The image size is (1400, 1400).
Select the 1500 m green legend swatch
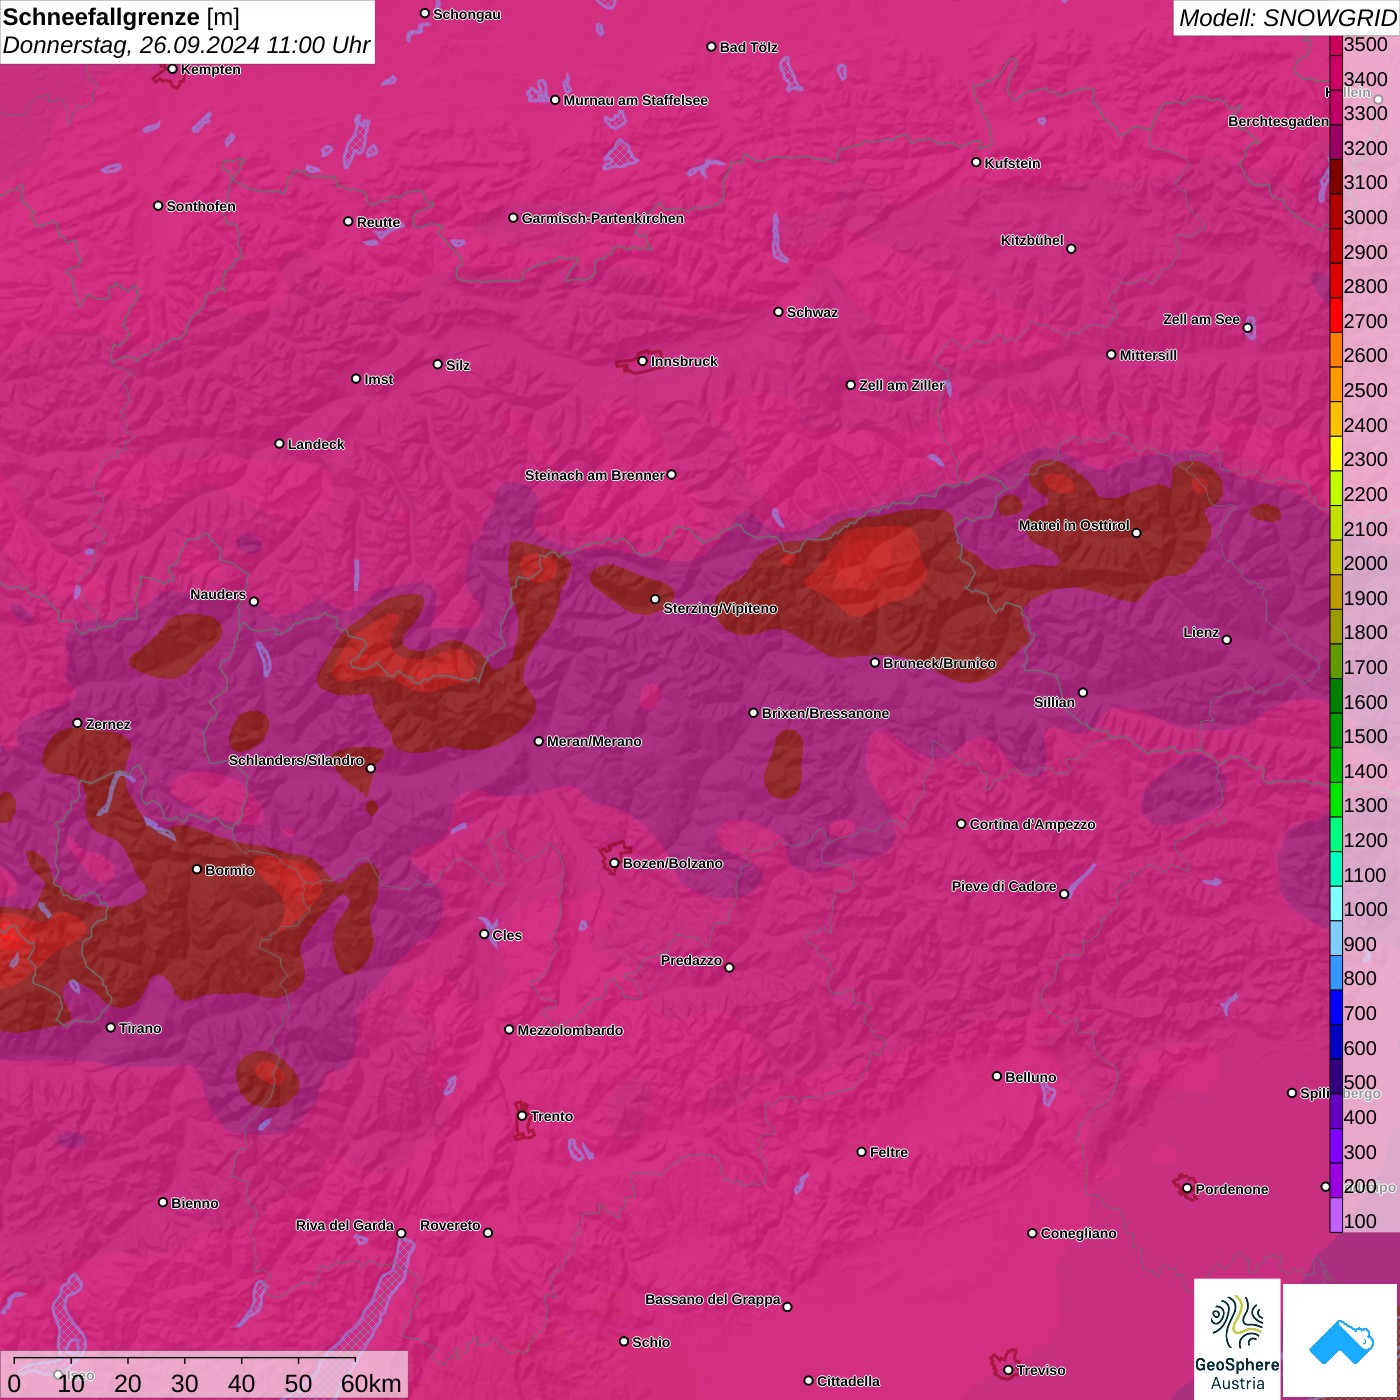[x=1336, y=730]
